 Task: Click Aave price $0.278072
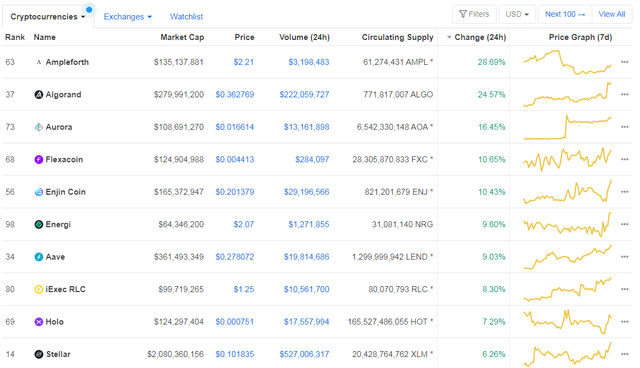pyautogui.click(x=235, y=257)
